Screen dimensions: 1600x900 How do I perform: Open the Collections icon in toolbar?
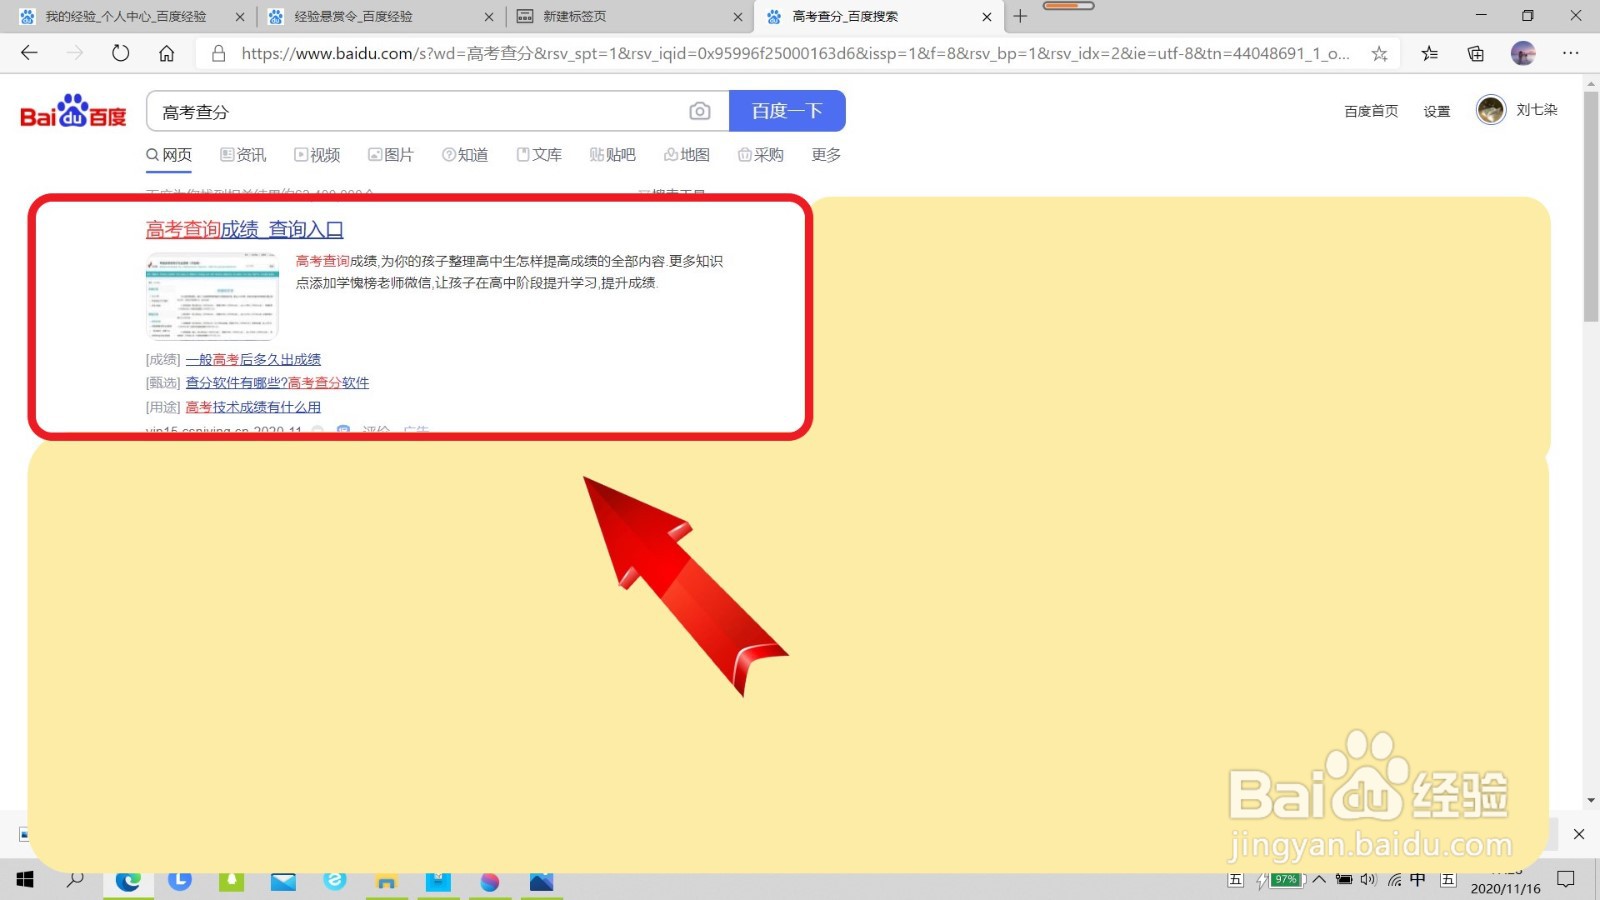coord(1476,54)
